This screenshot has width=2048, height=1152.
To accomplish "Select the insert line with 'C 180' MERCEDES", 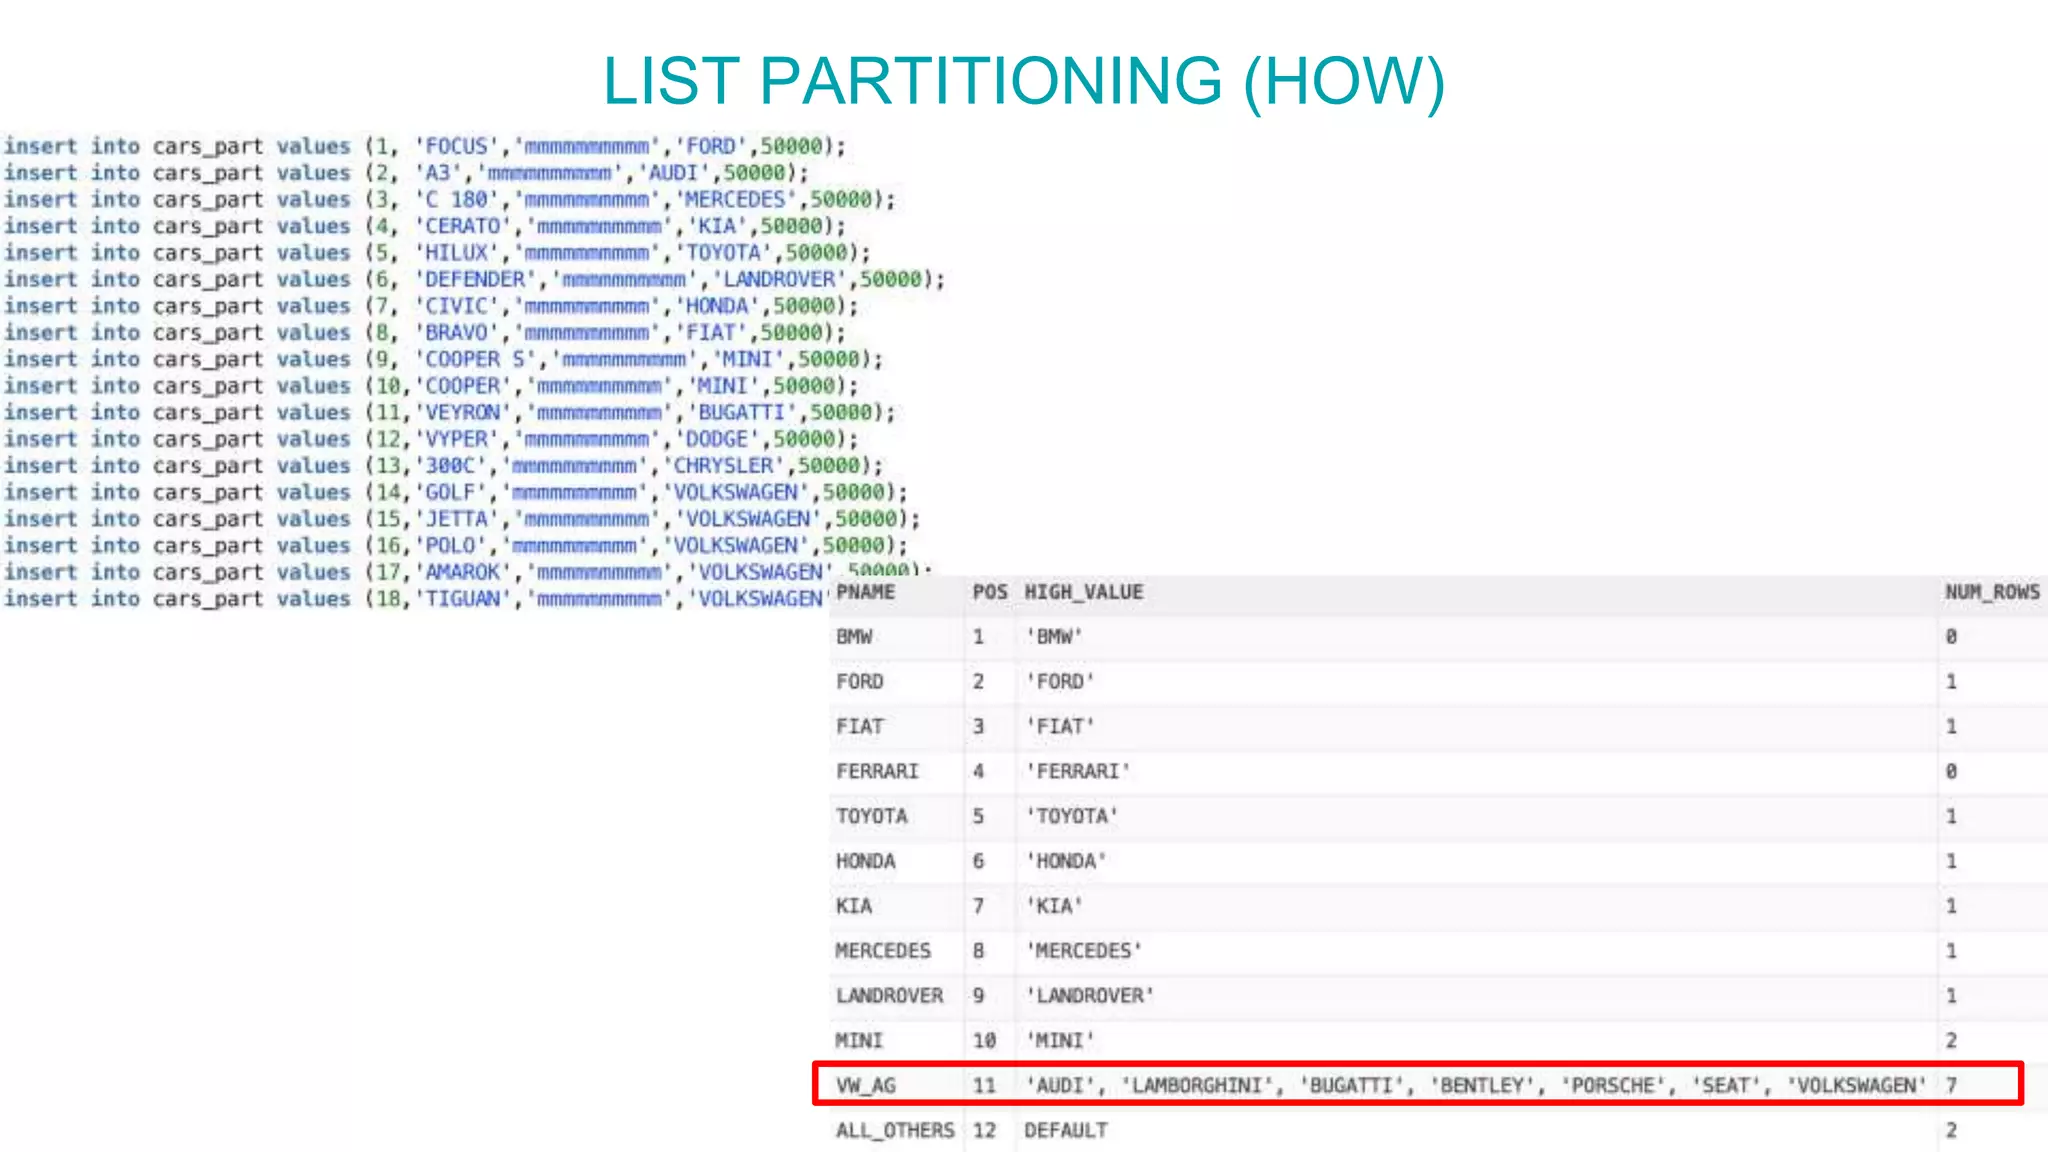I will [x=450, y=199].
